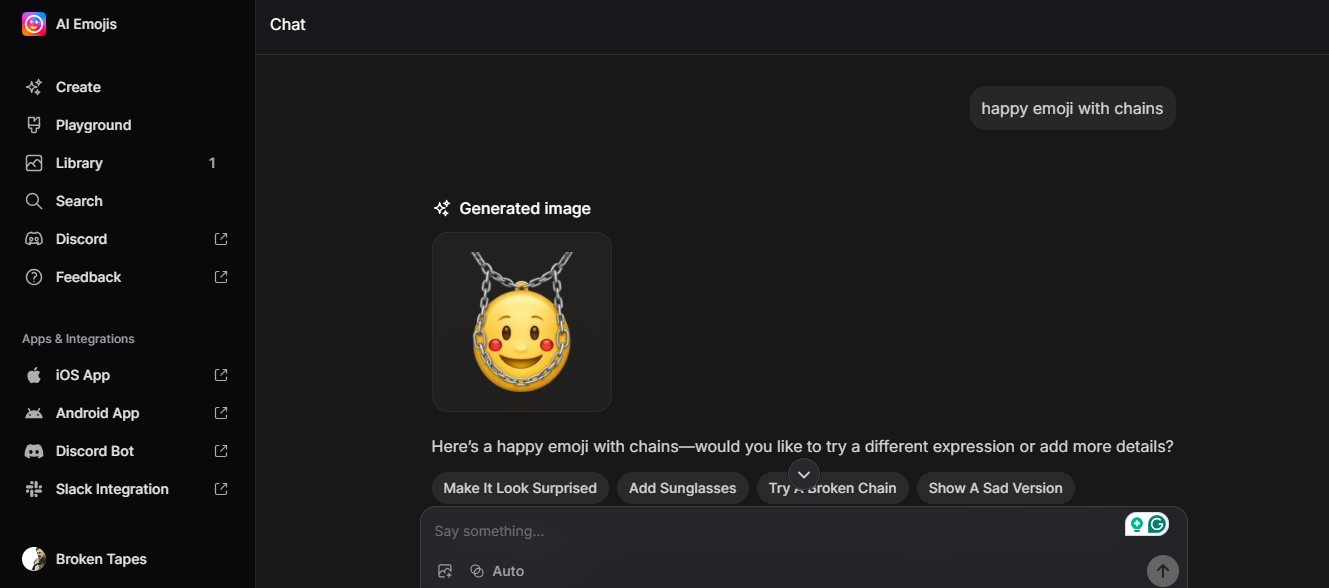Select the Apple icon next to iOS App
The height and width of the screenshot is (588, 1329).
coord(33,374)
